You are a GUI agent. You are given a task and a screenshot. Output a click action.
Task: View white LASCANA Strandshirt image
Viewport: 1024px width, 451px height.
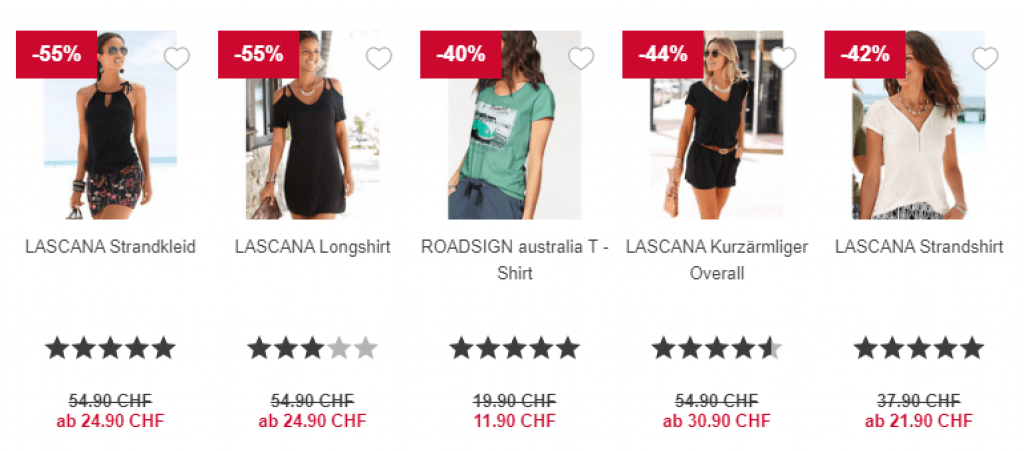point(919,125)
